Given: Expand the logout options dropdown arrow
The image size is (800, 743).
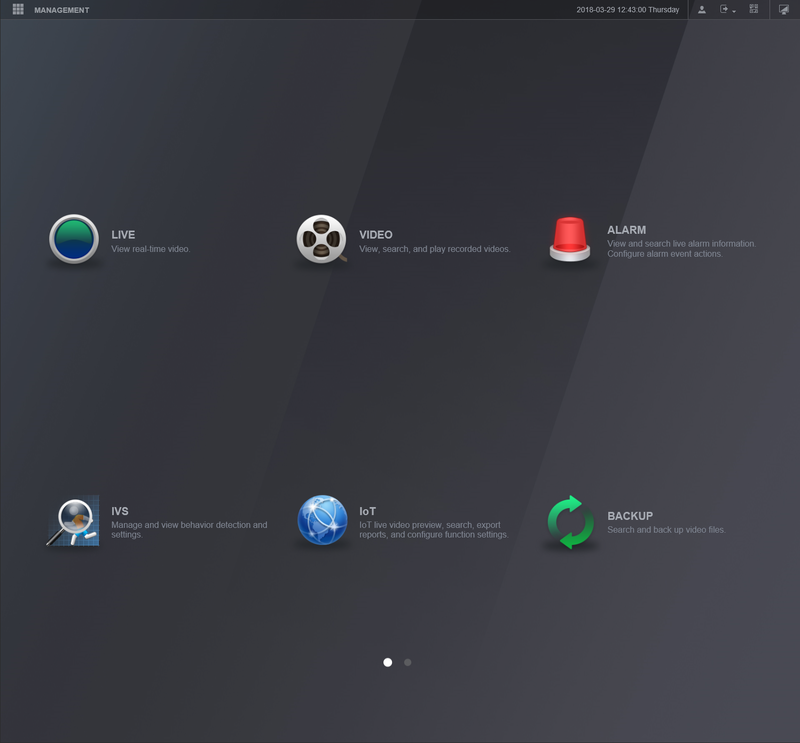Looking at the screenshot, I should click(x=734, y=10).
